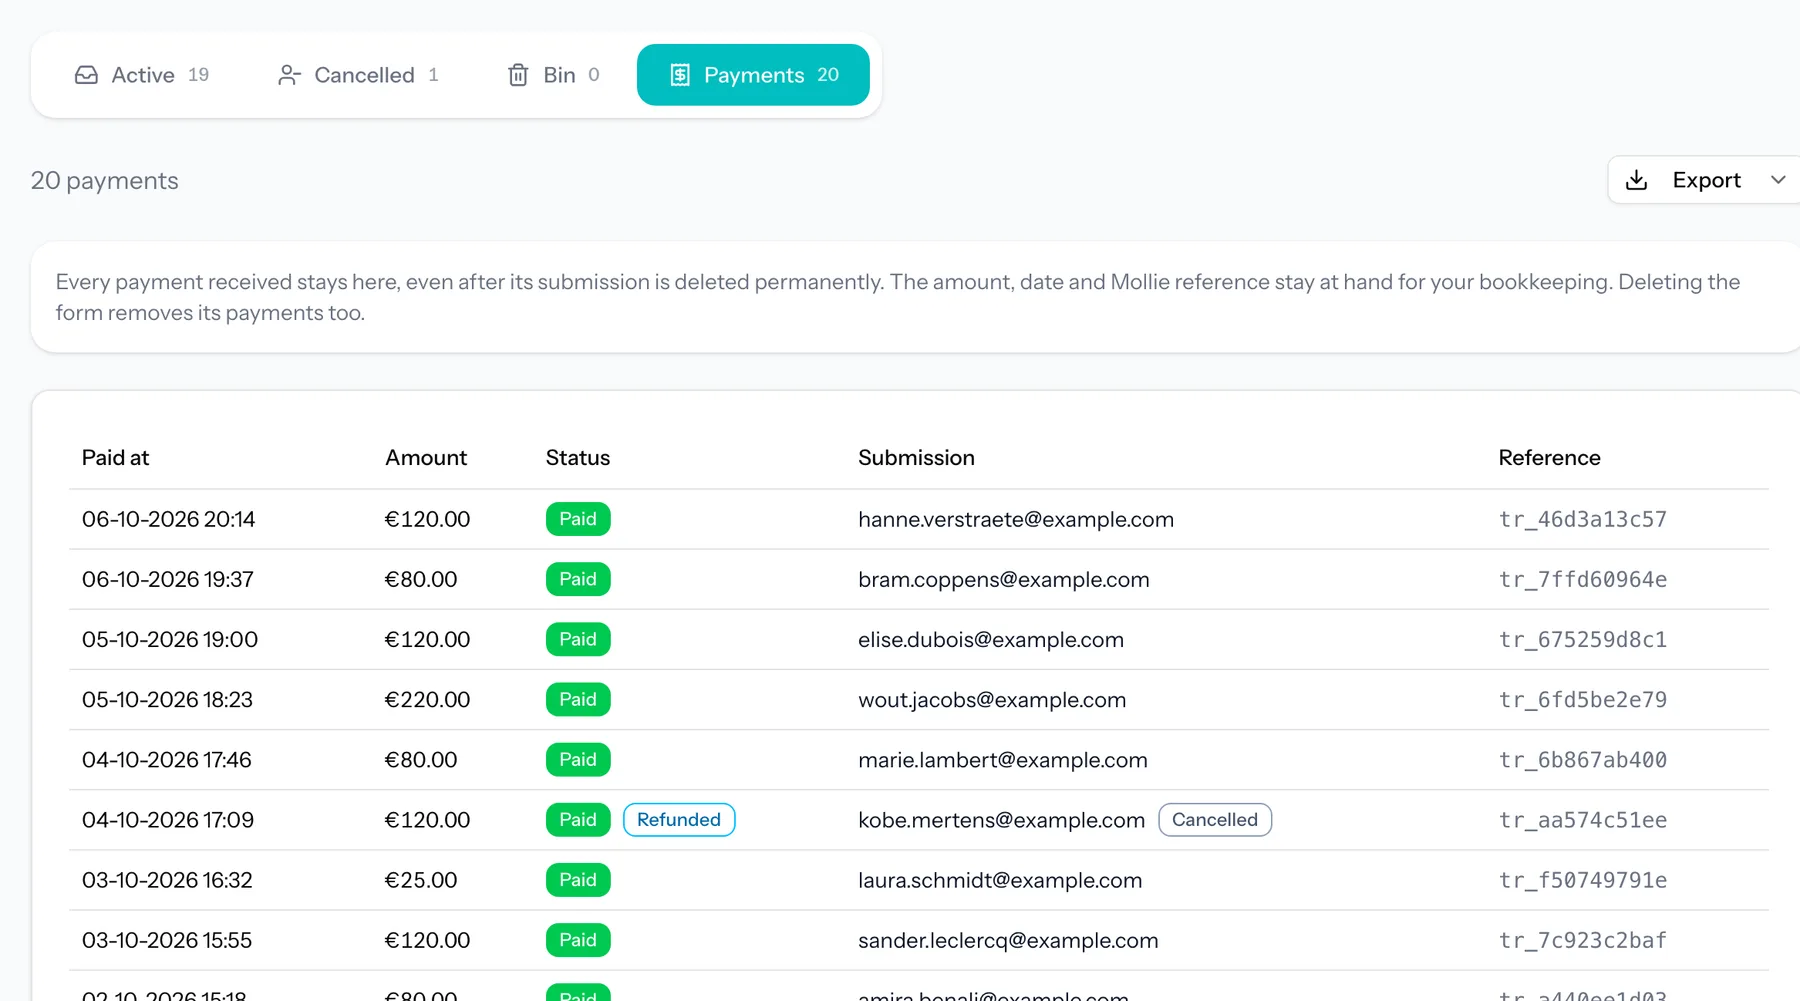The image size is (1800, 1001).
Task: Click reference tr_7ffd60964e
Action: pos(1583,579)
